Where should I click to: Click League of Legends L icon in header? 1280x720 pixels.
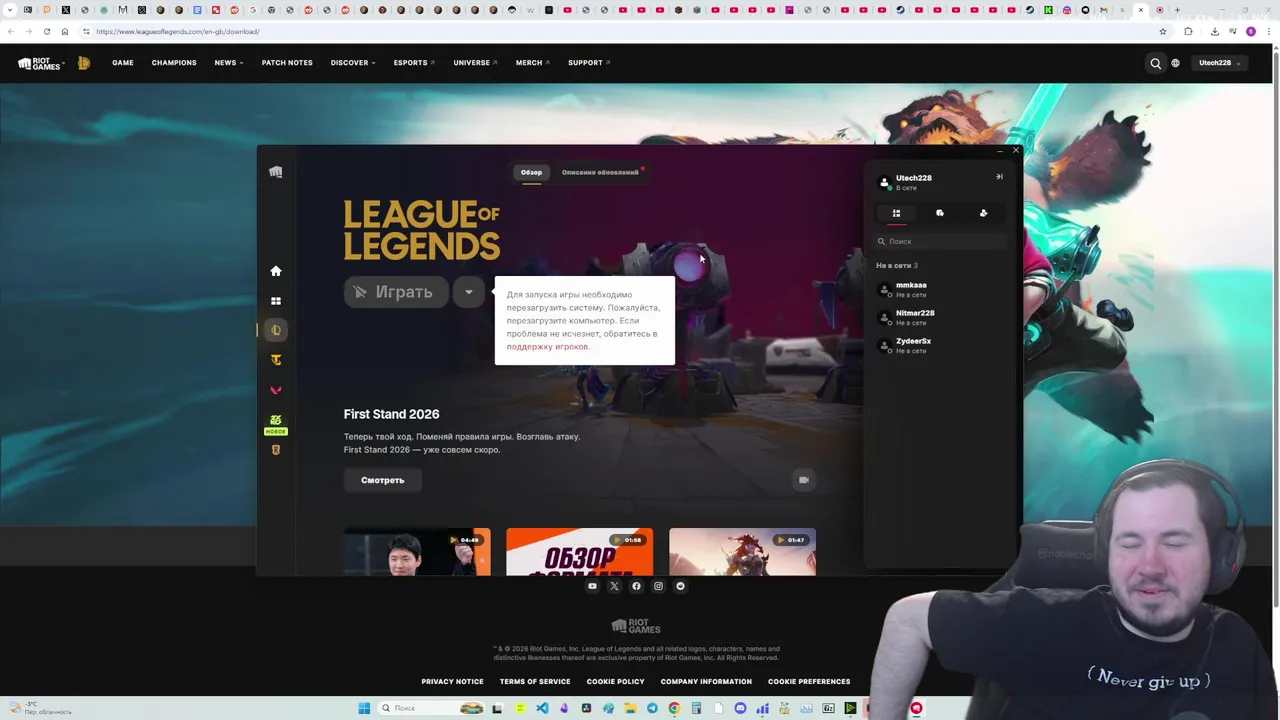84,63
